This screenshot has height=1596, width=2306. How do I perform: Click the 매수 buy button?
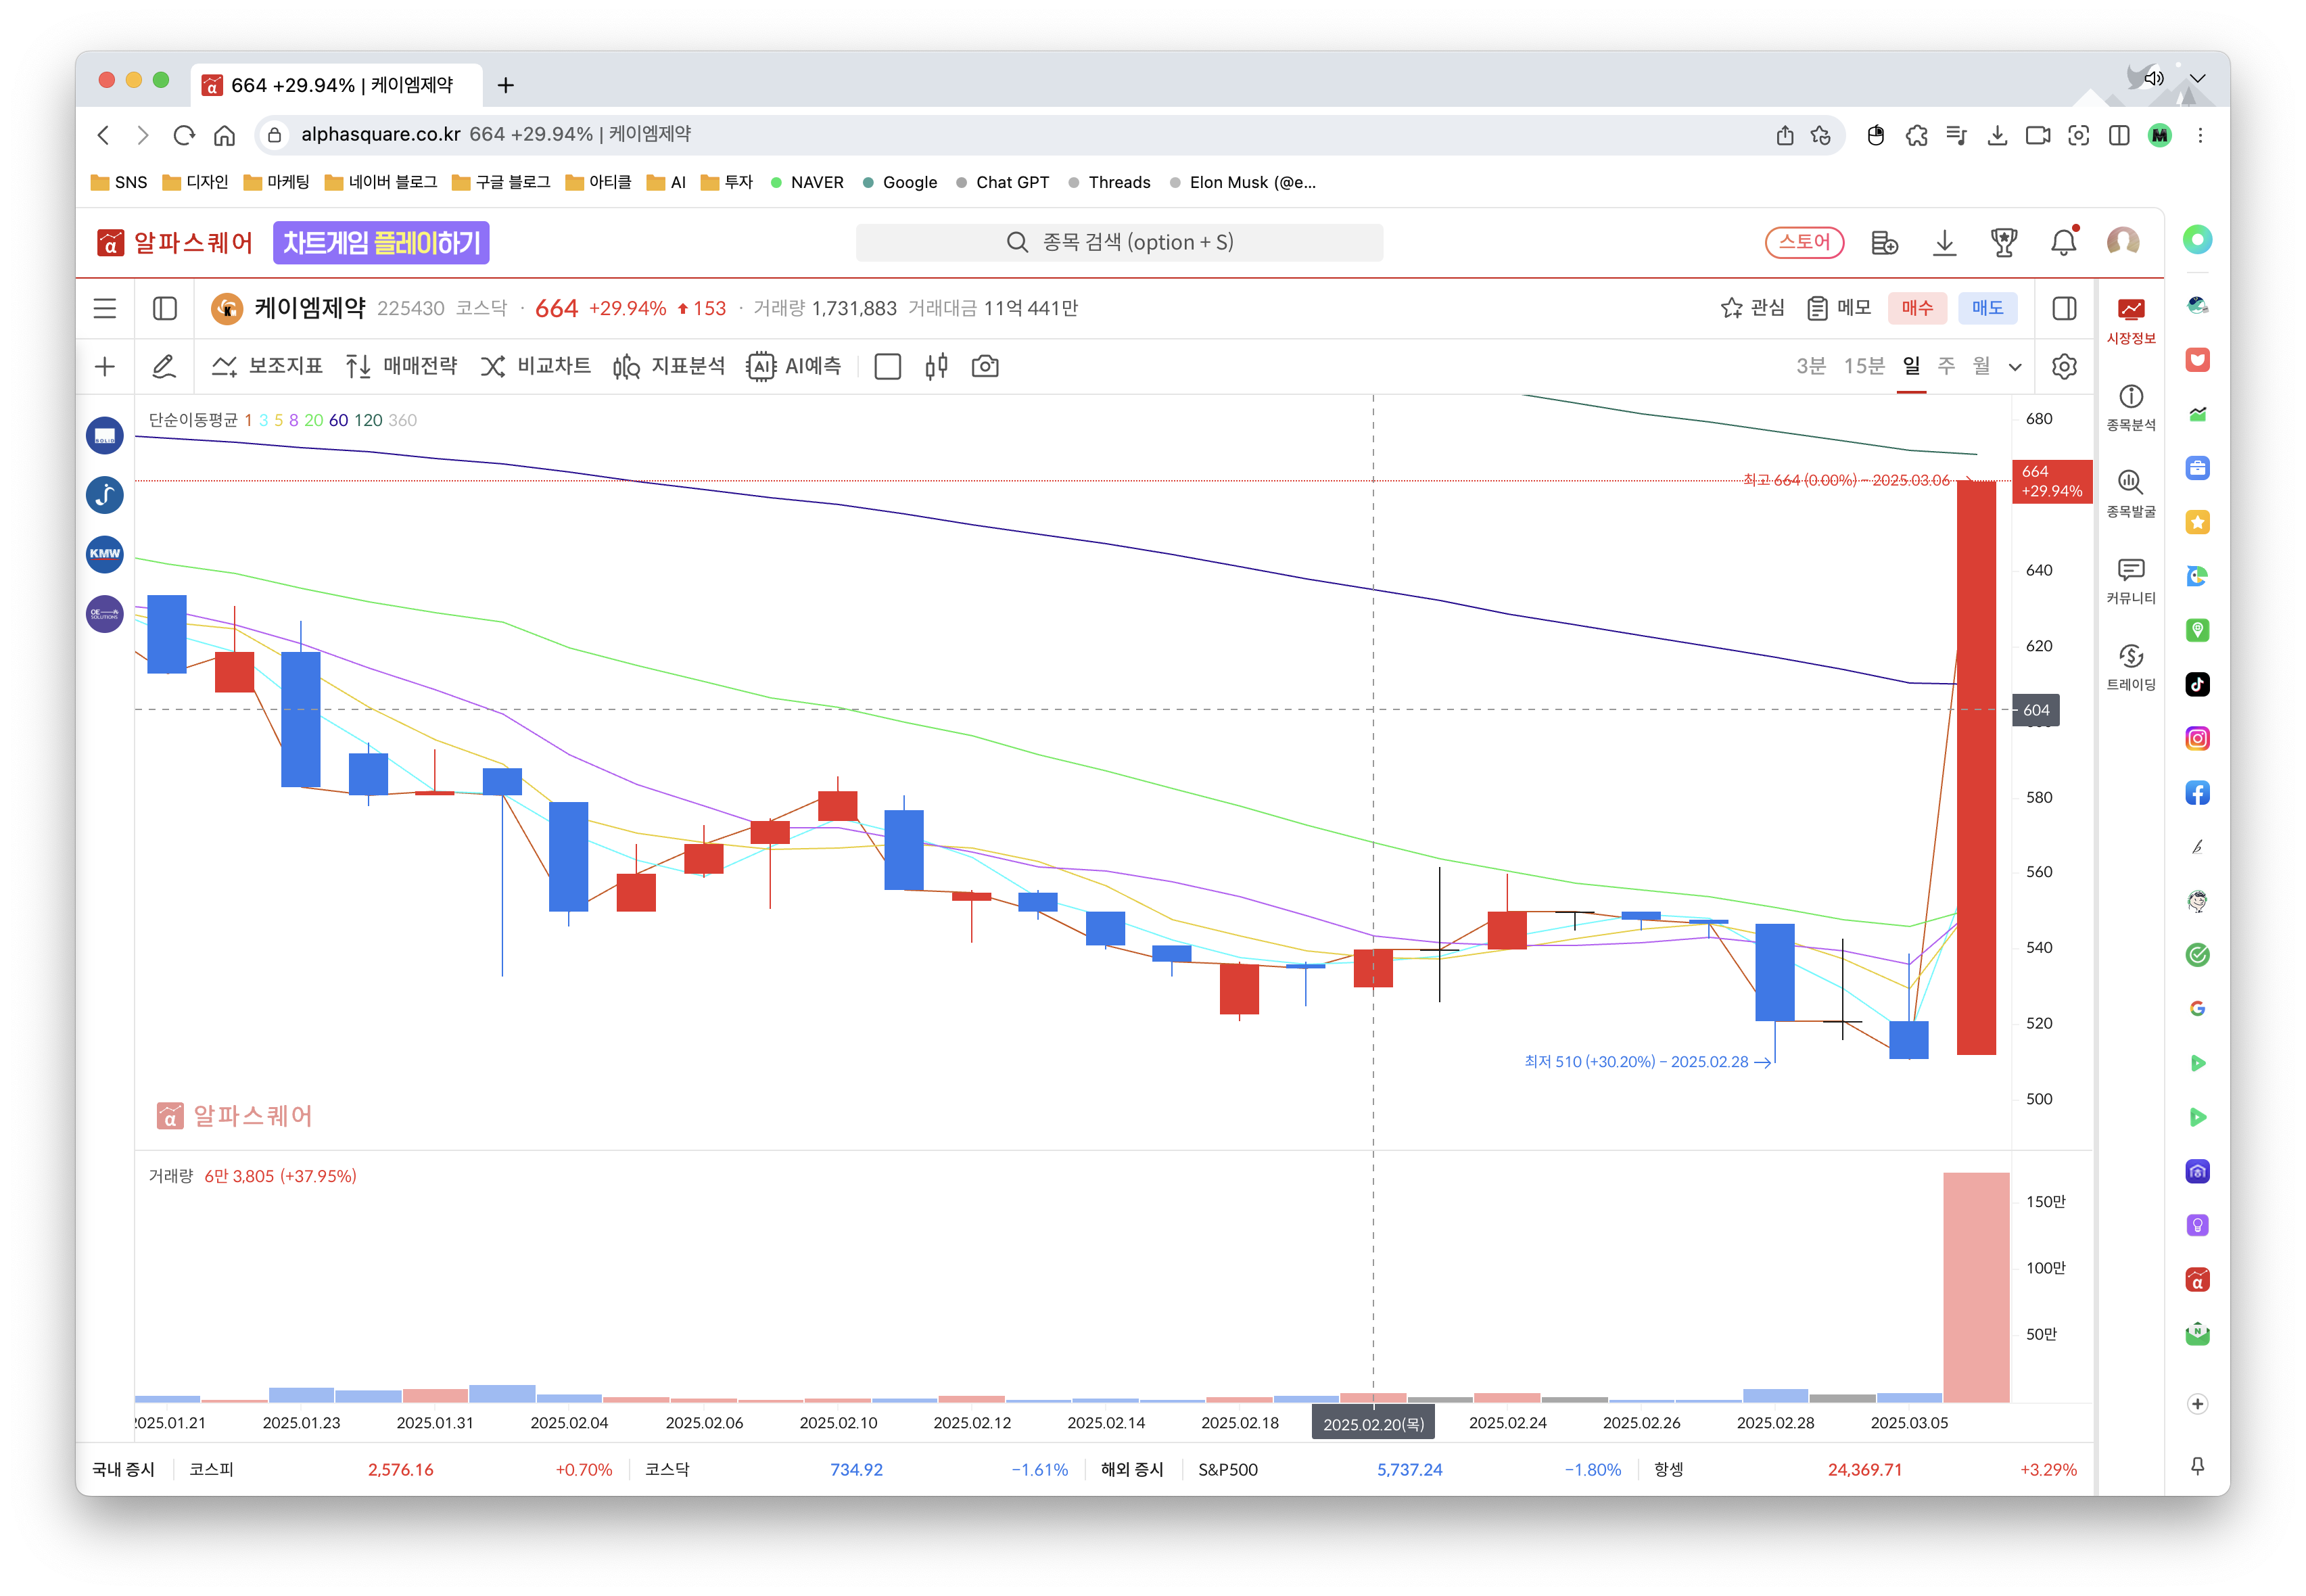1916,309
